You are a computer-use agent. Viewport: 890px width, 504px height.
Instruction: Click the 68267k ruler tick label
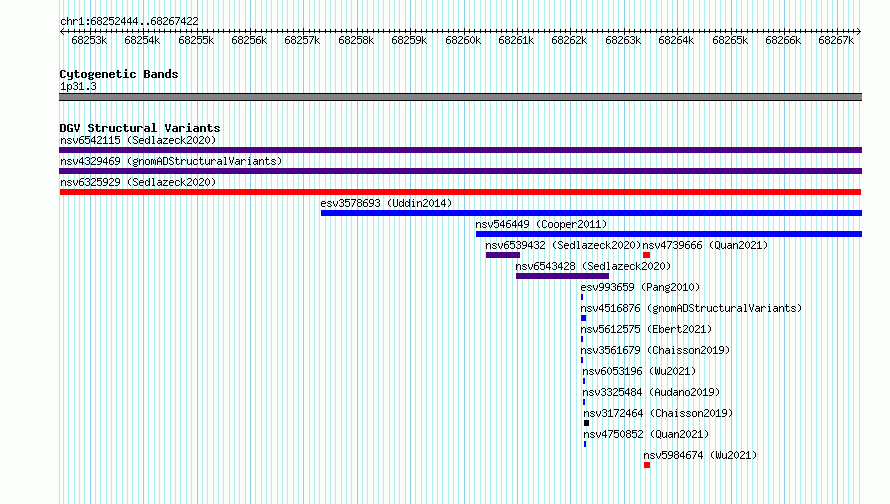(x=836, y=41)
